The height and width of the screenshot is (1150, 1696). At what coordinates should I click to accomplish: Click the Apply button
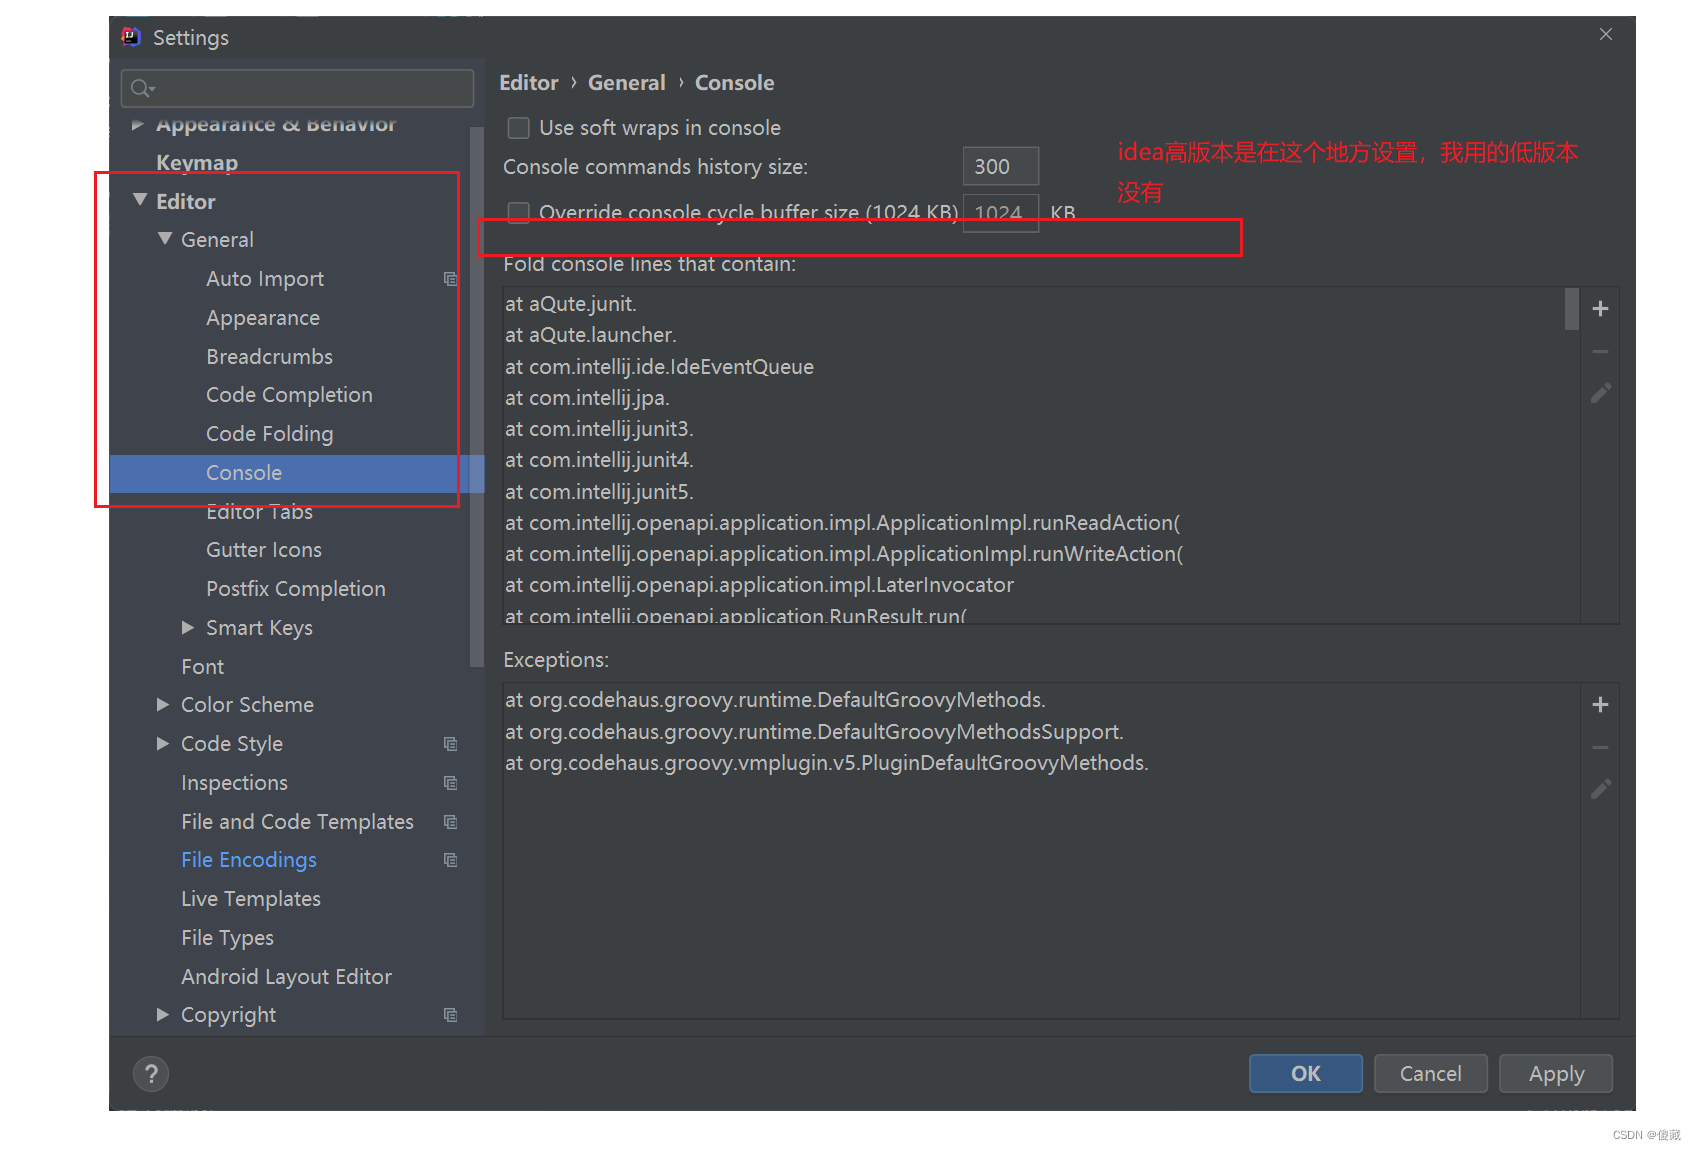pyautogui.click(x=1556, y=1074)
